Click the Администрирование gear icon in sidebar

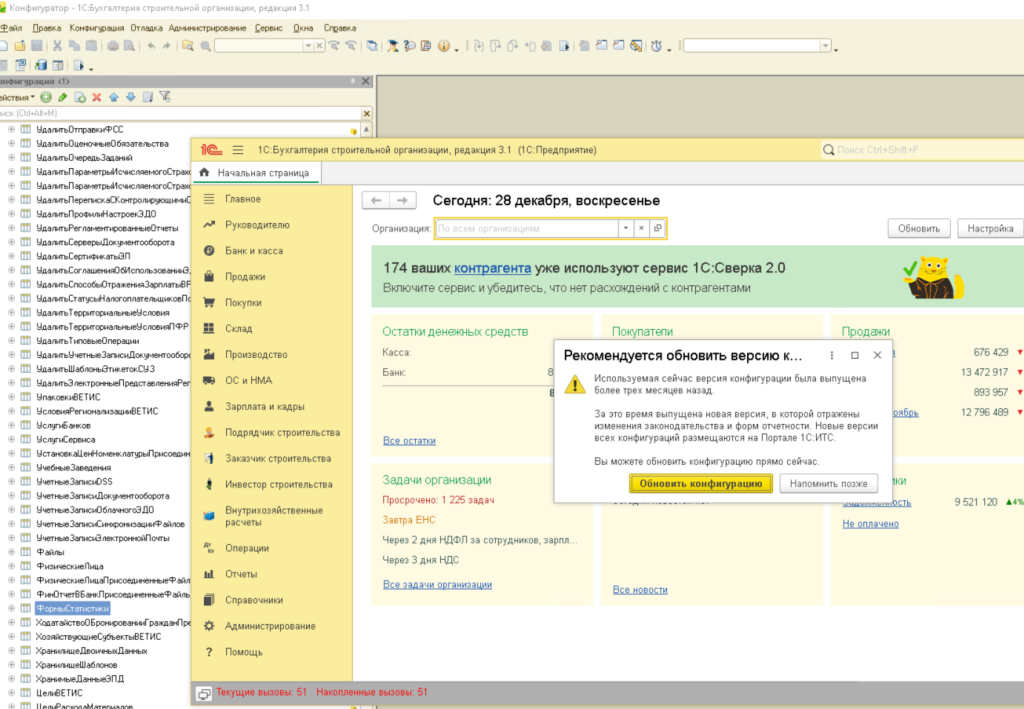(208, 626)
